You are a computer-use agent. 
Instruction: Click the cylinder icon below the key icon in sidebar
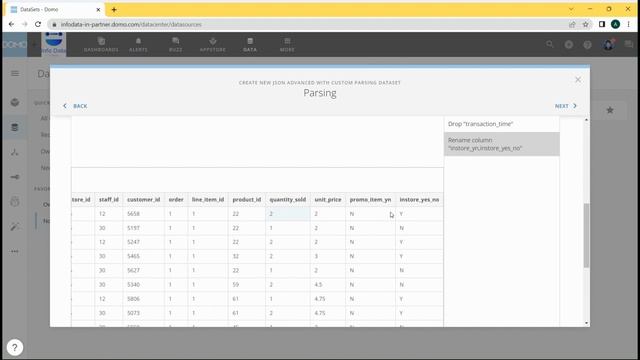pyautogui.click(x=15, y=201)
